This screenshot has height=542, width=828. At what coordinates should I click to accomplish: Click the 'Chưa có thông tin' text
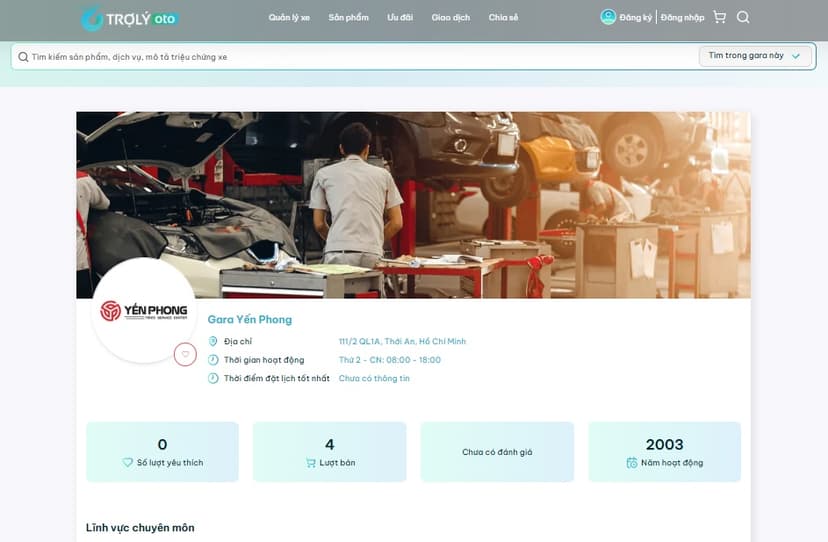374,378
